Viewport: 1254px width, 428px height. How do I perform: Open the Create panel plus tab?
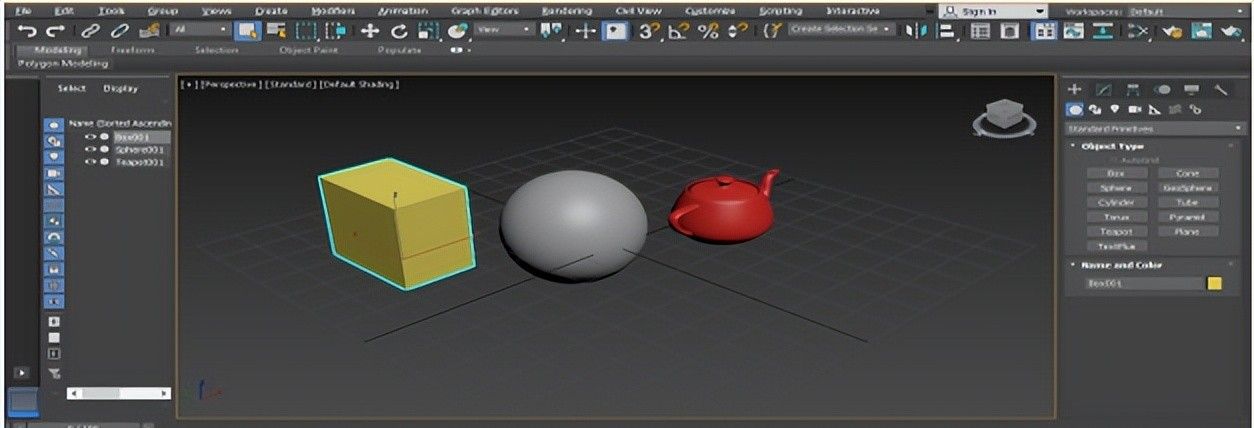[x=1076, y=90]
